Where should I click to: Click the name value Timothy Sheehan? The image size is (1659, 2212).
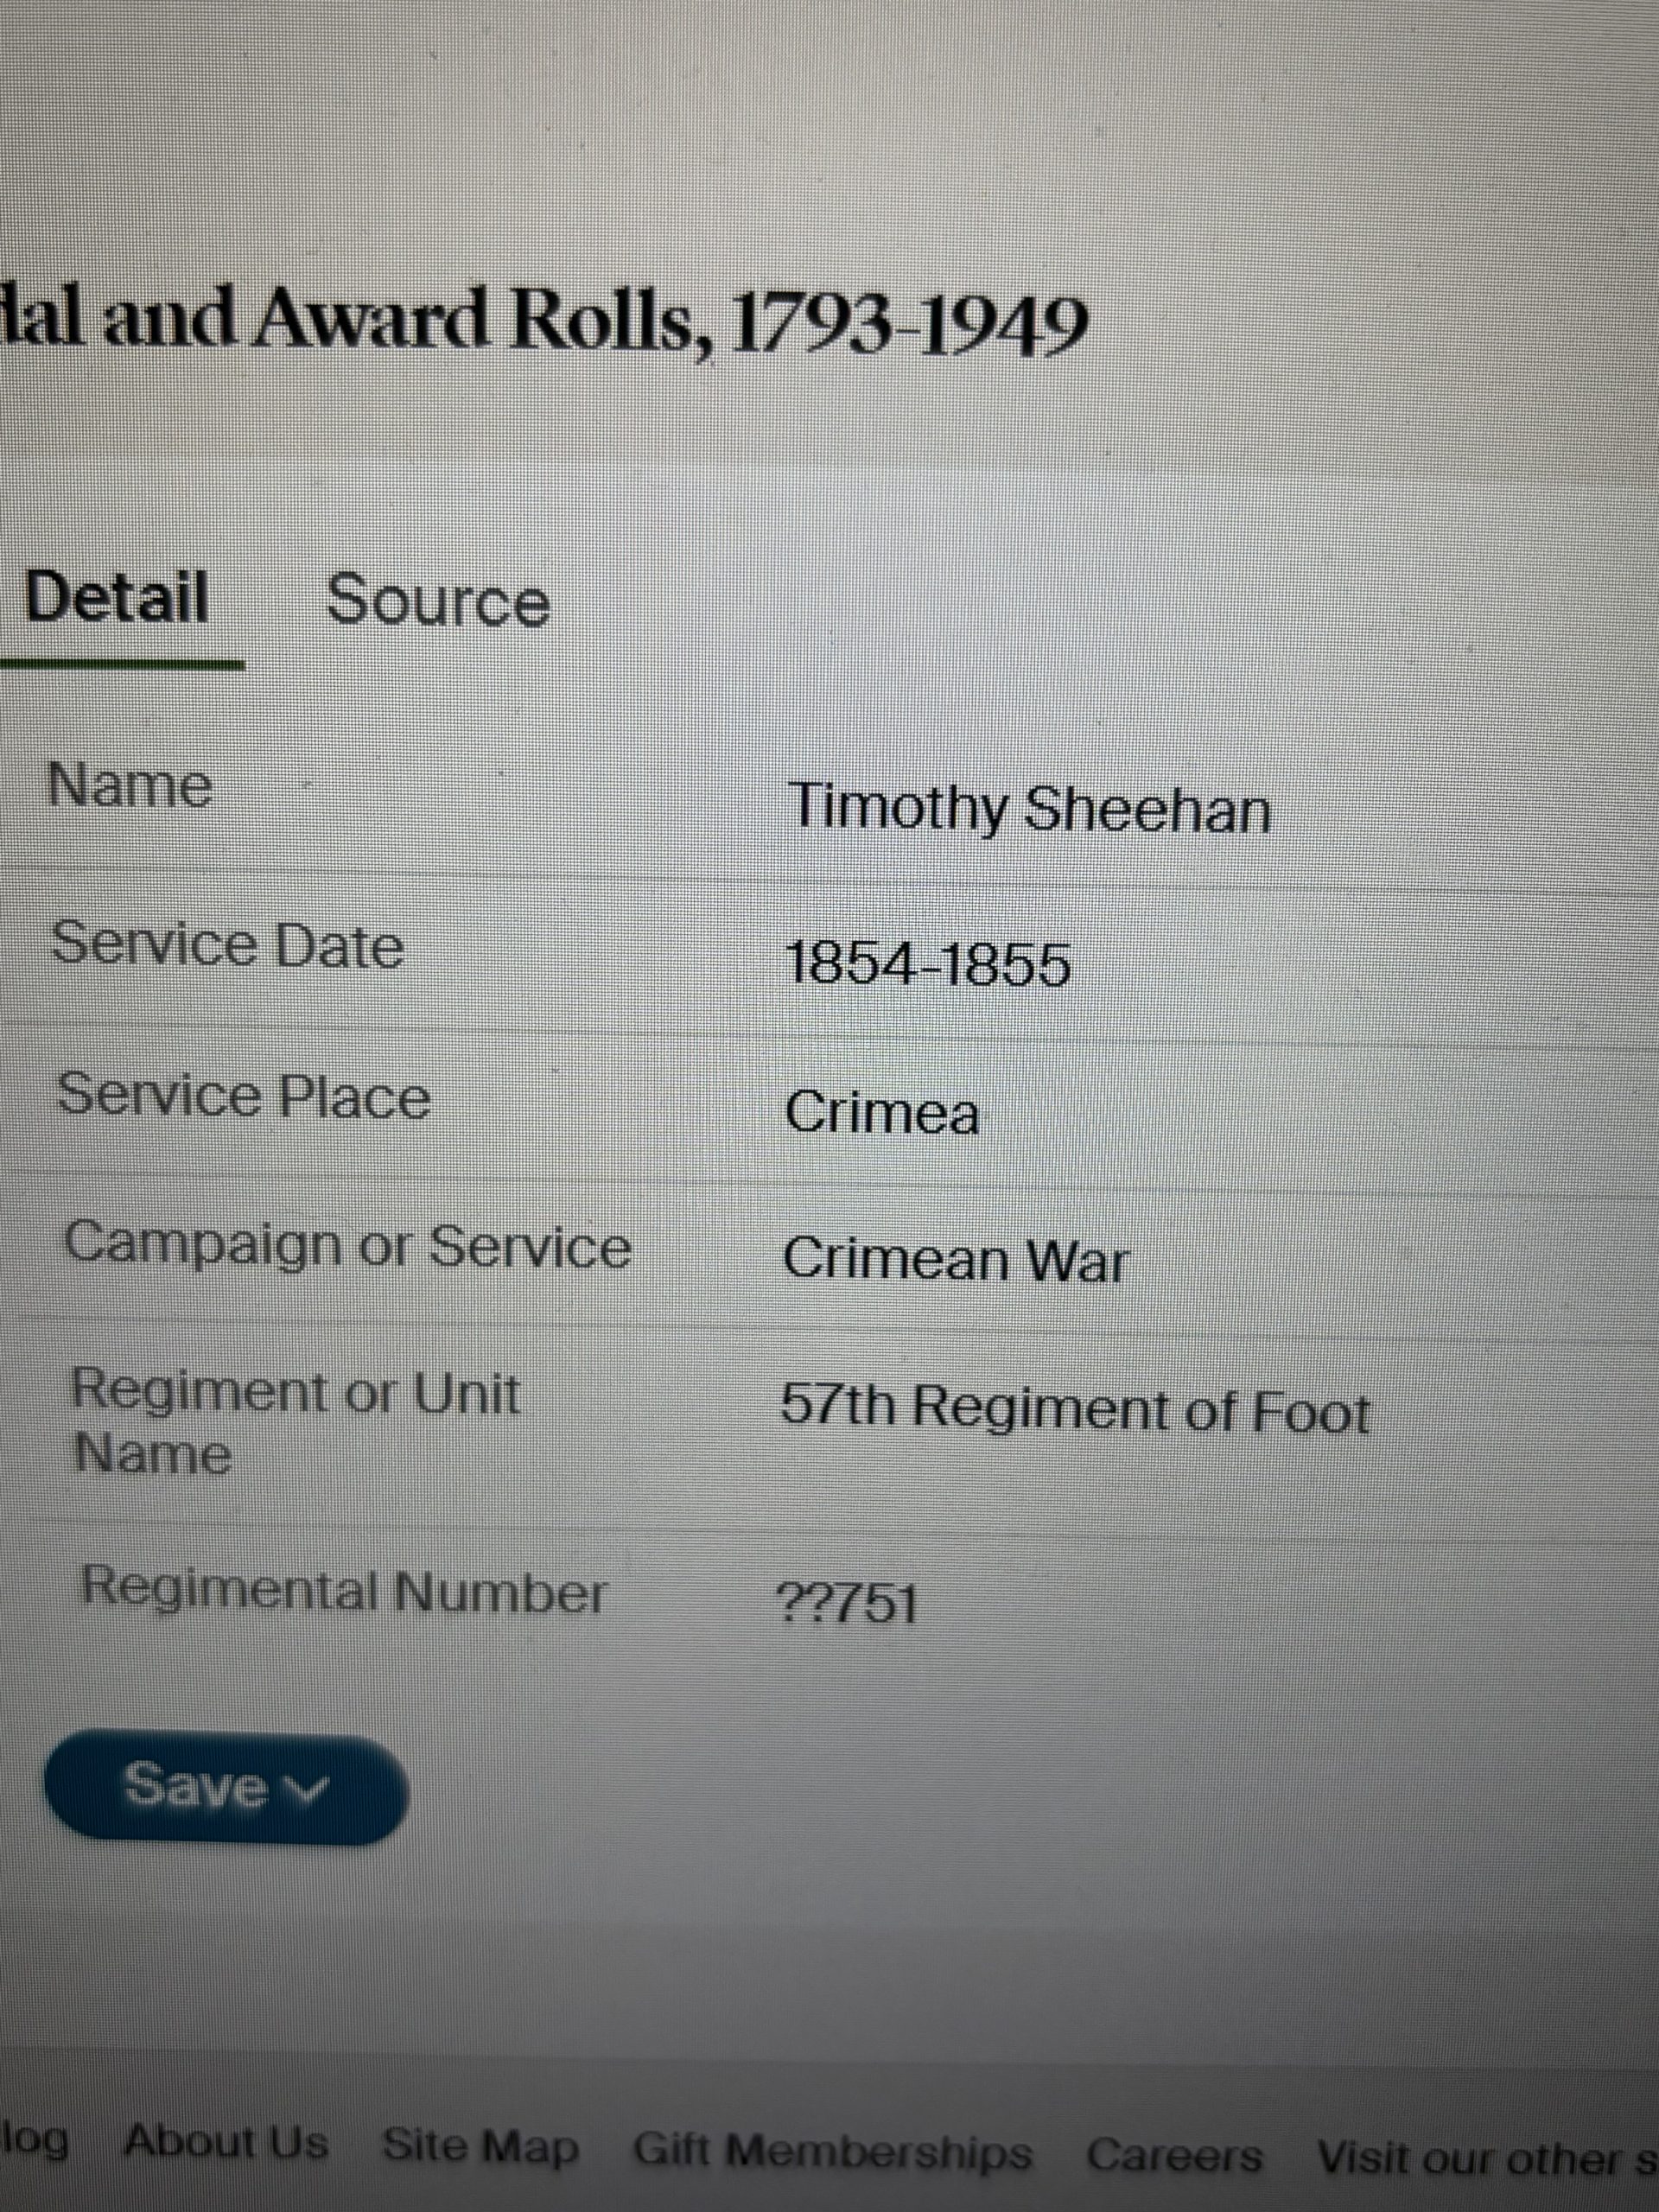1029,808
